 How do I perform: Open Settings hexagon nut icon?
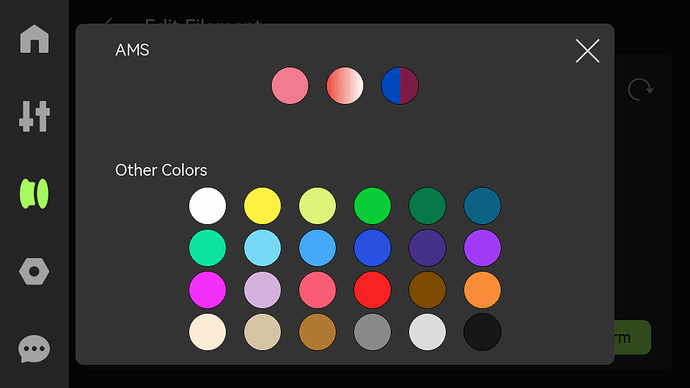(x=34, y=271)
